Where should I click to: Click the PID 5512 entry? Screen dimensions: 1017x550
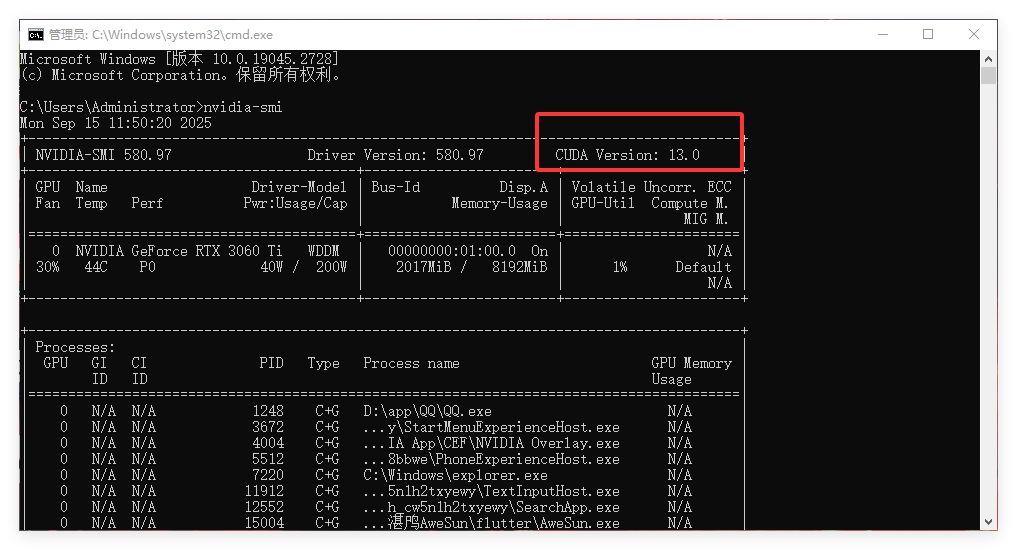click(x=268, y=460)
